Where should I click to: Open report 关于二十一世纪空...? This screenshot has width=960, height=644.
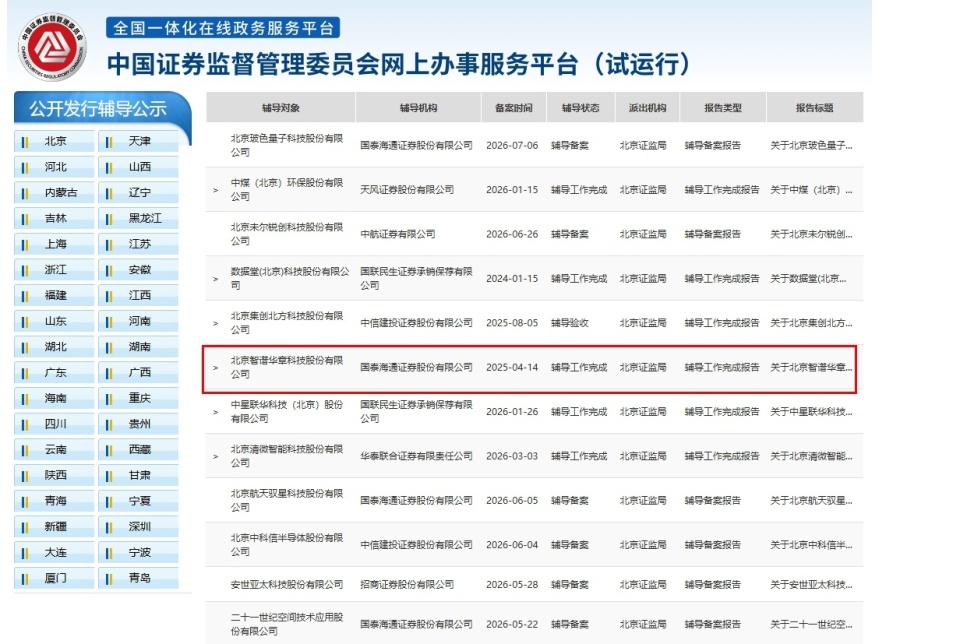pyautogui.click(x=811, y=624)
